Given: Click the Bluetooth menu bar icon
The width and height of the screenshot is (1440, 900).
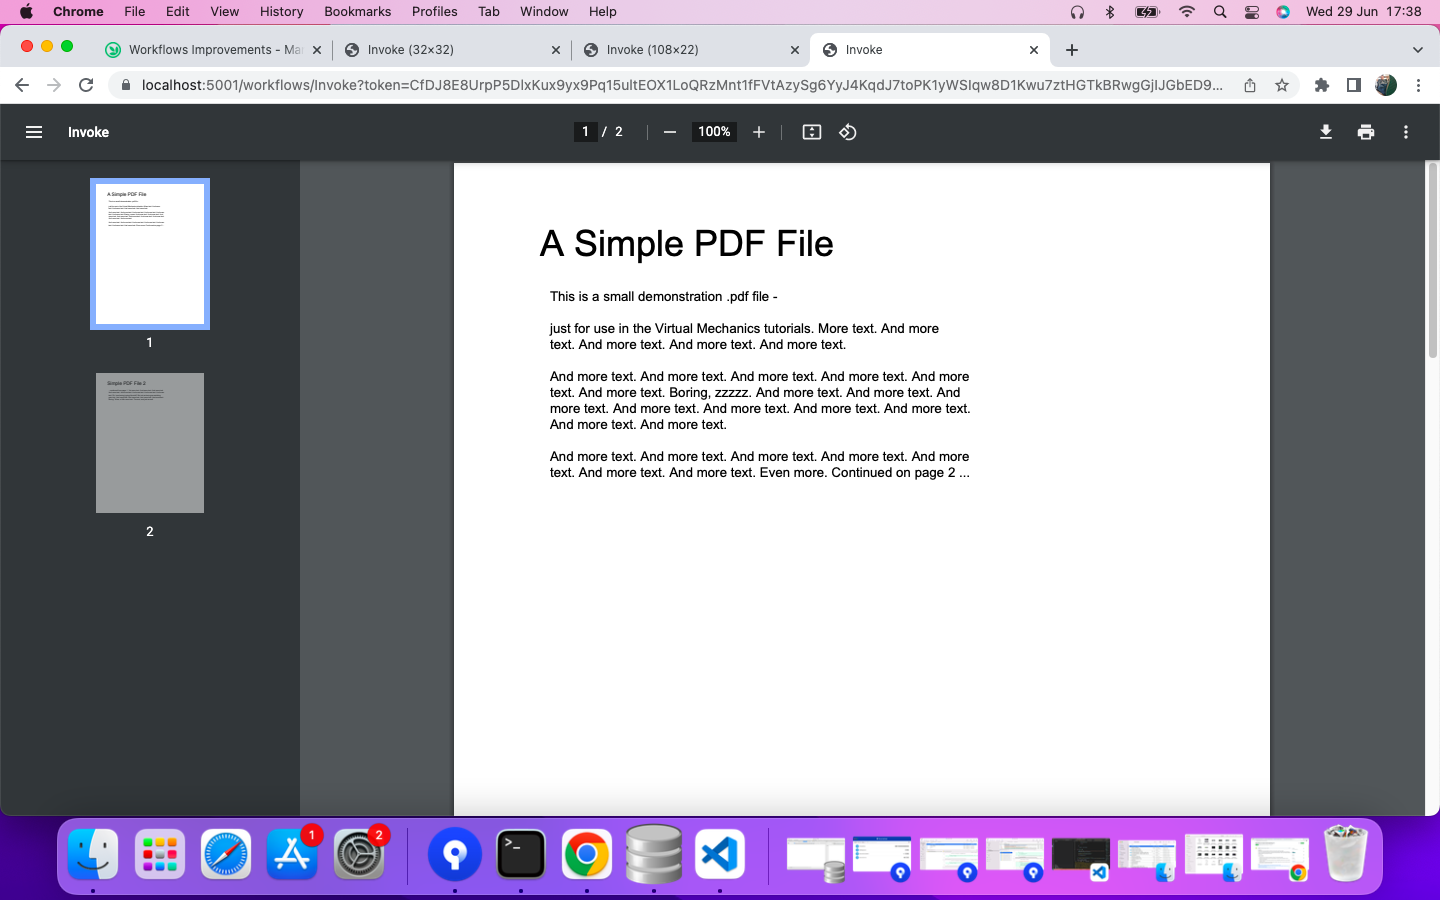Looking at the screenshot, I should 1110,12.
